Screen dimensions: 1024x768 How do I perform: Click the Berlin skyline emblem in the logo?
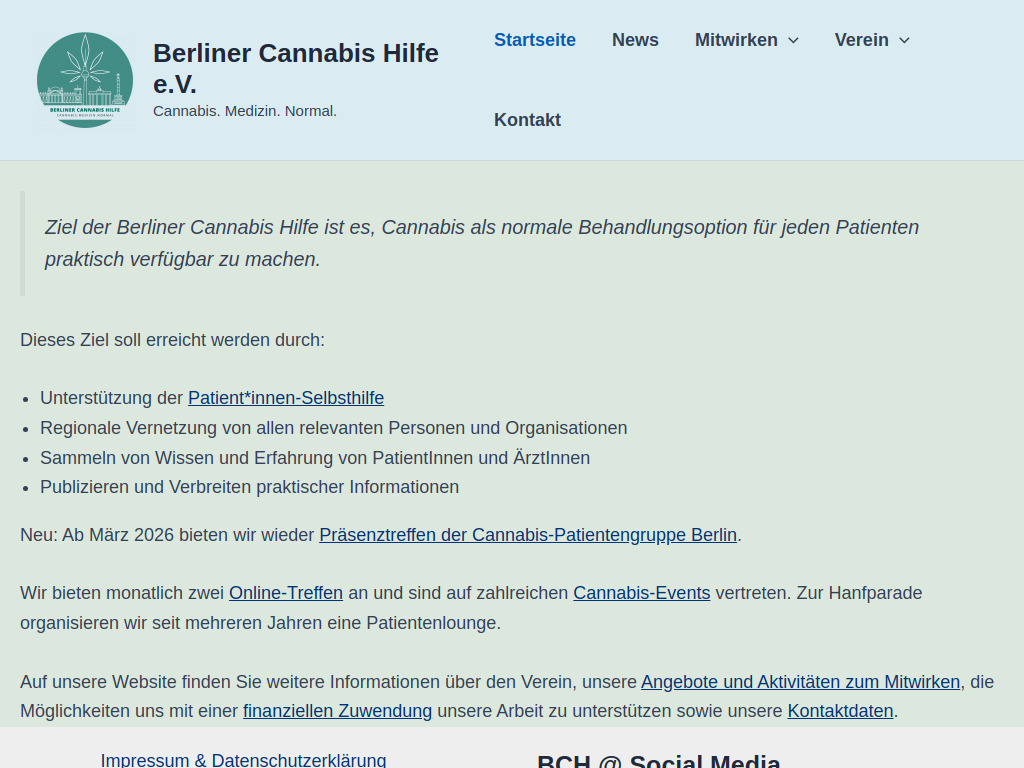click(x=85, y=95)
